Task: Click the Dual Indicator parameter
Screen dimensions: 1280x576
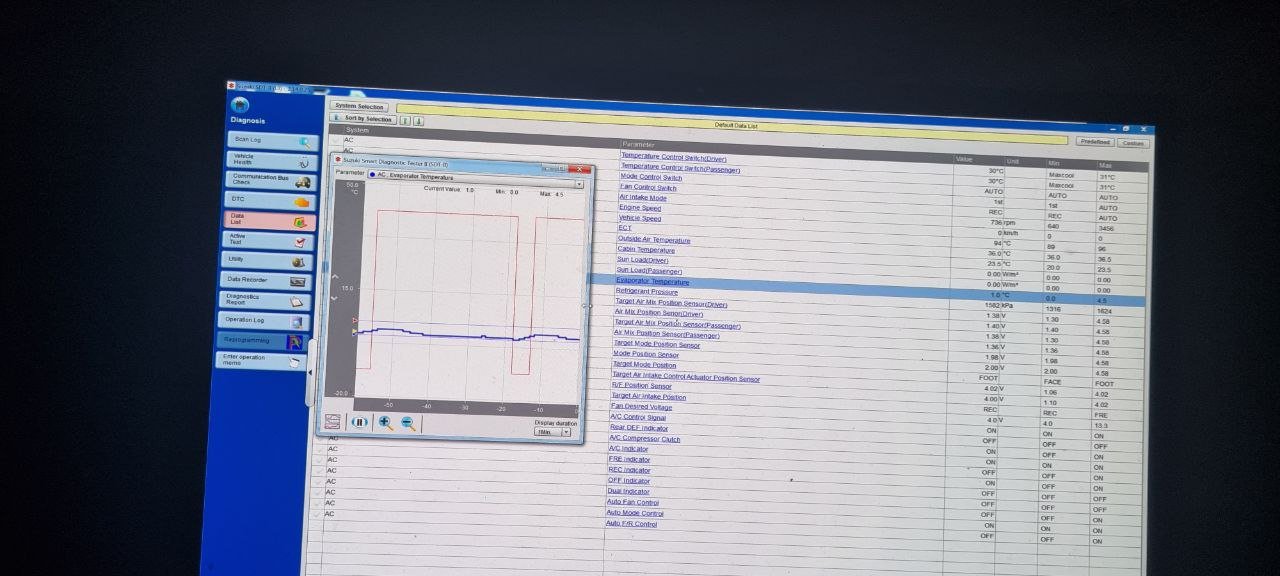Action: (628, 491)
